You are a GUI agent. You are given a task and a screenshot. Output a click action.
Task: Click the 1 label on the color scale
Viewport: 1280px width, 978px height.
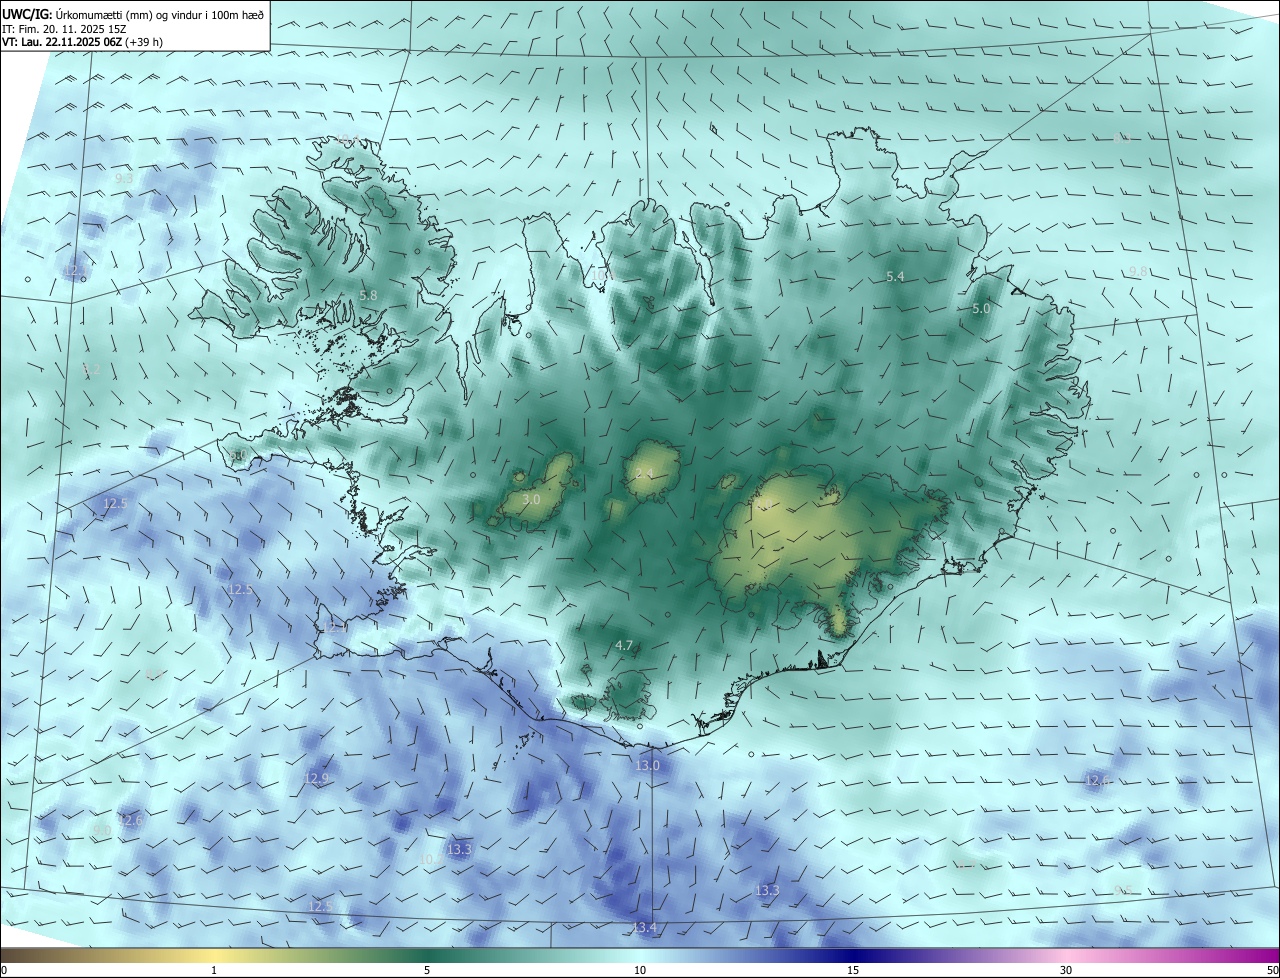(x=214, y=970)
